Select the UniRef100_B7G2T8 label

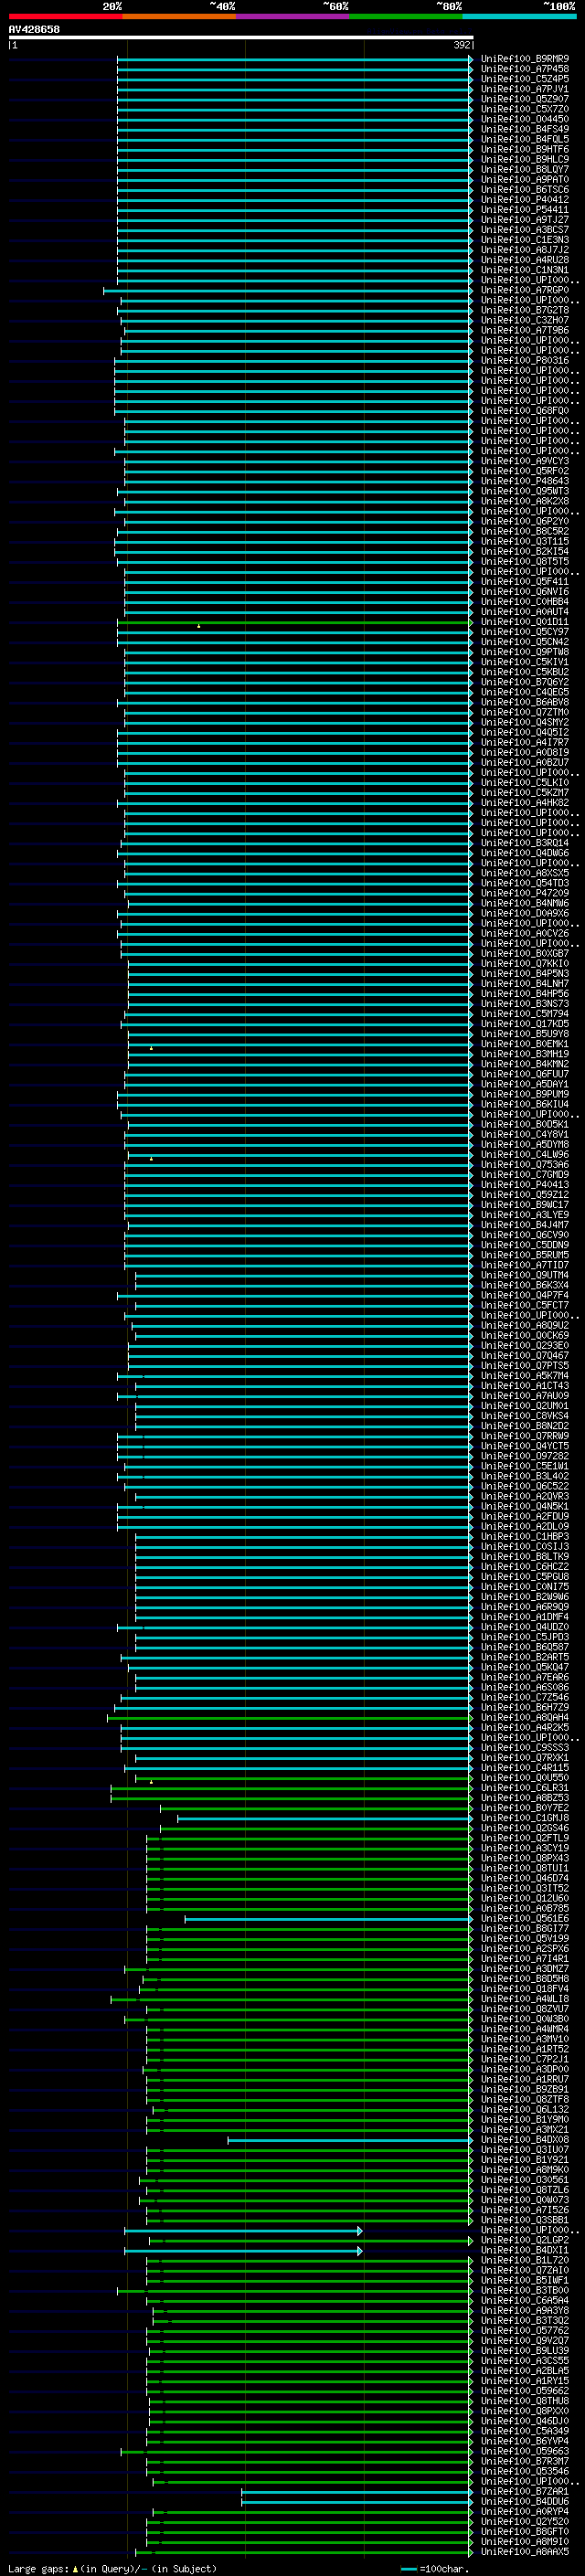pyautogui.click(x=525, y=310)
